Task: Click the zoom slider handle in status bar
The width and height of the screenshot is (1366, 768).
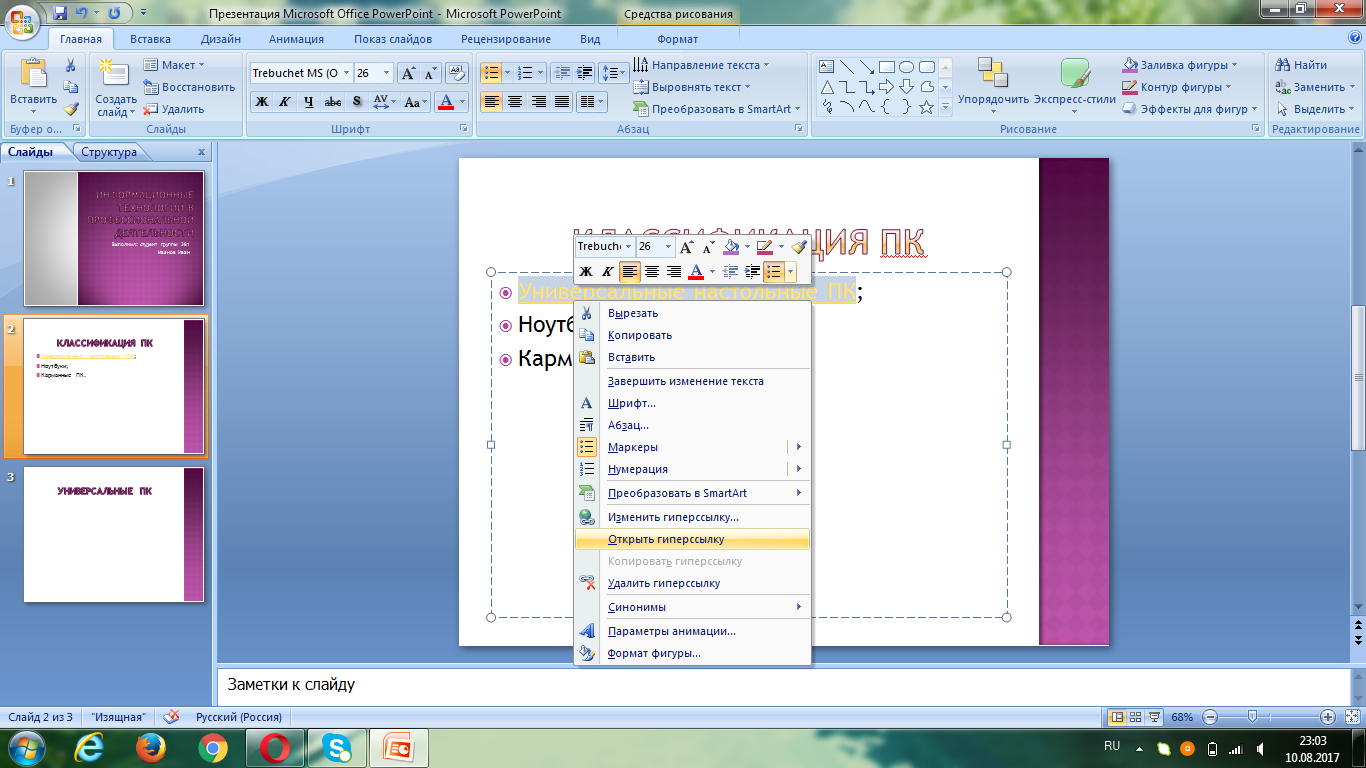Action: 1252,717
